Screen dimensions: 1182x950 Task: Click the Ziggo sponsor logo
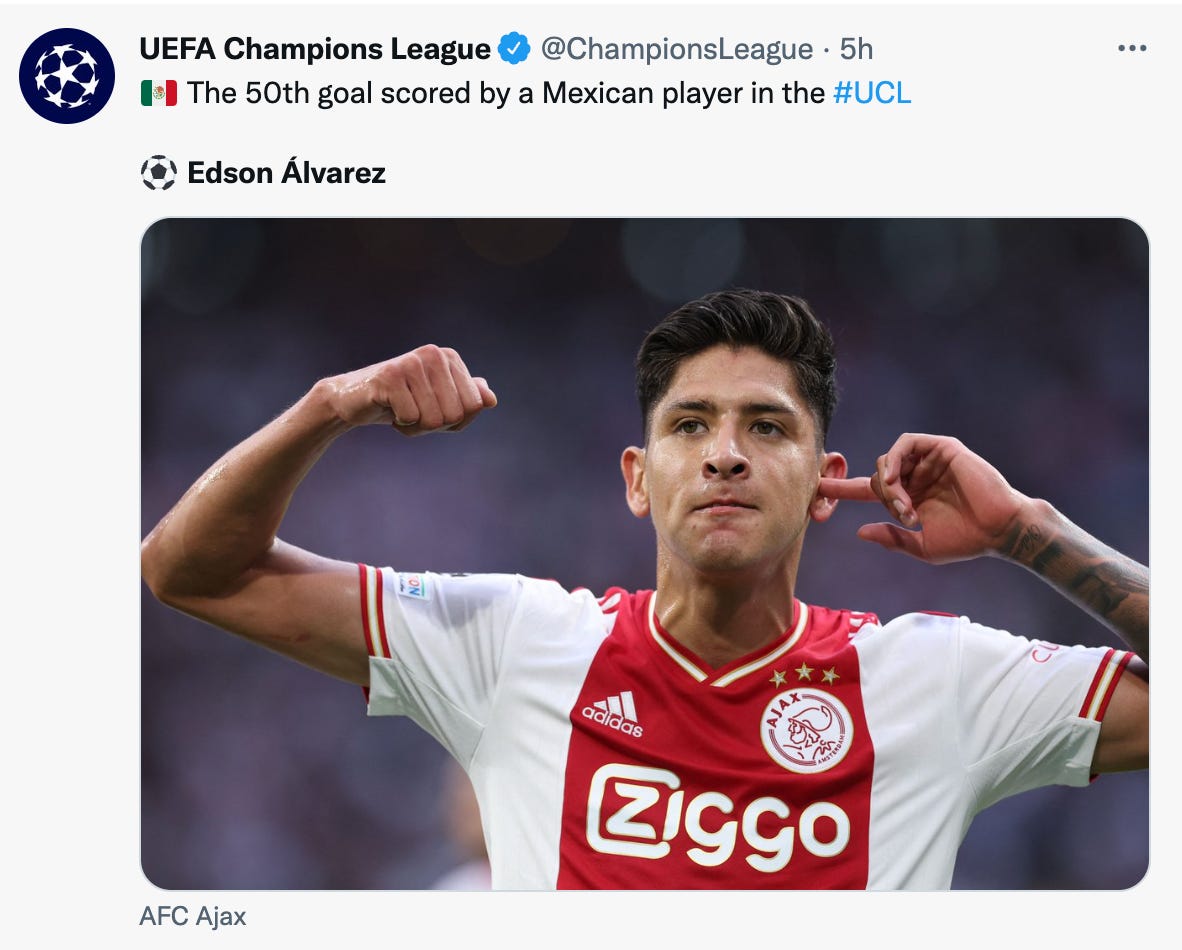click(718, 817)
